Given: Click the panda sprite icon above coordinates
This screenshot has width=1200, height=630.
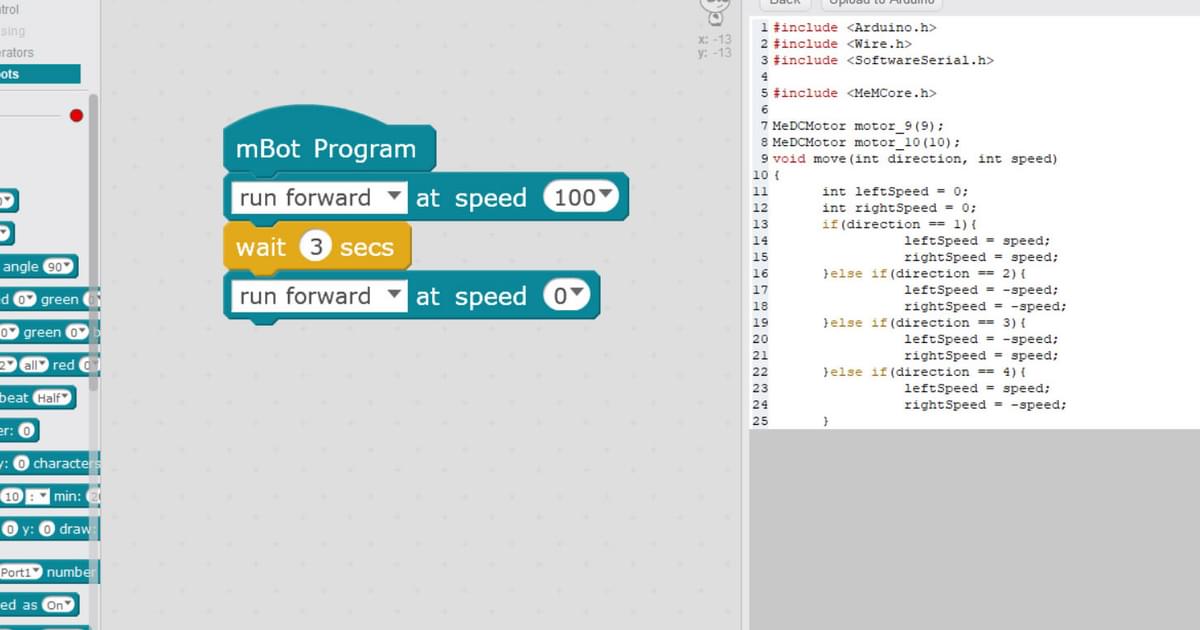Looking at the screenshot, I should (x=716, y=12).
